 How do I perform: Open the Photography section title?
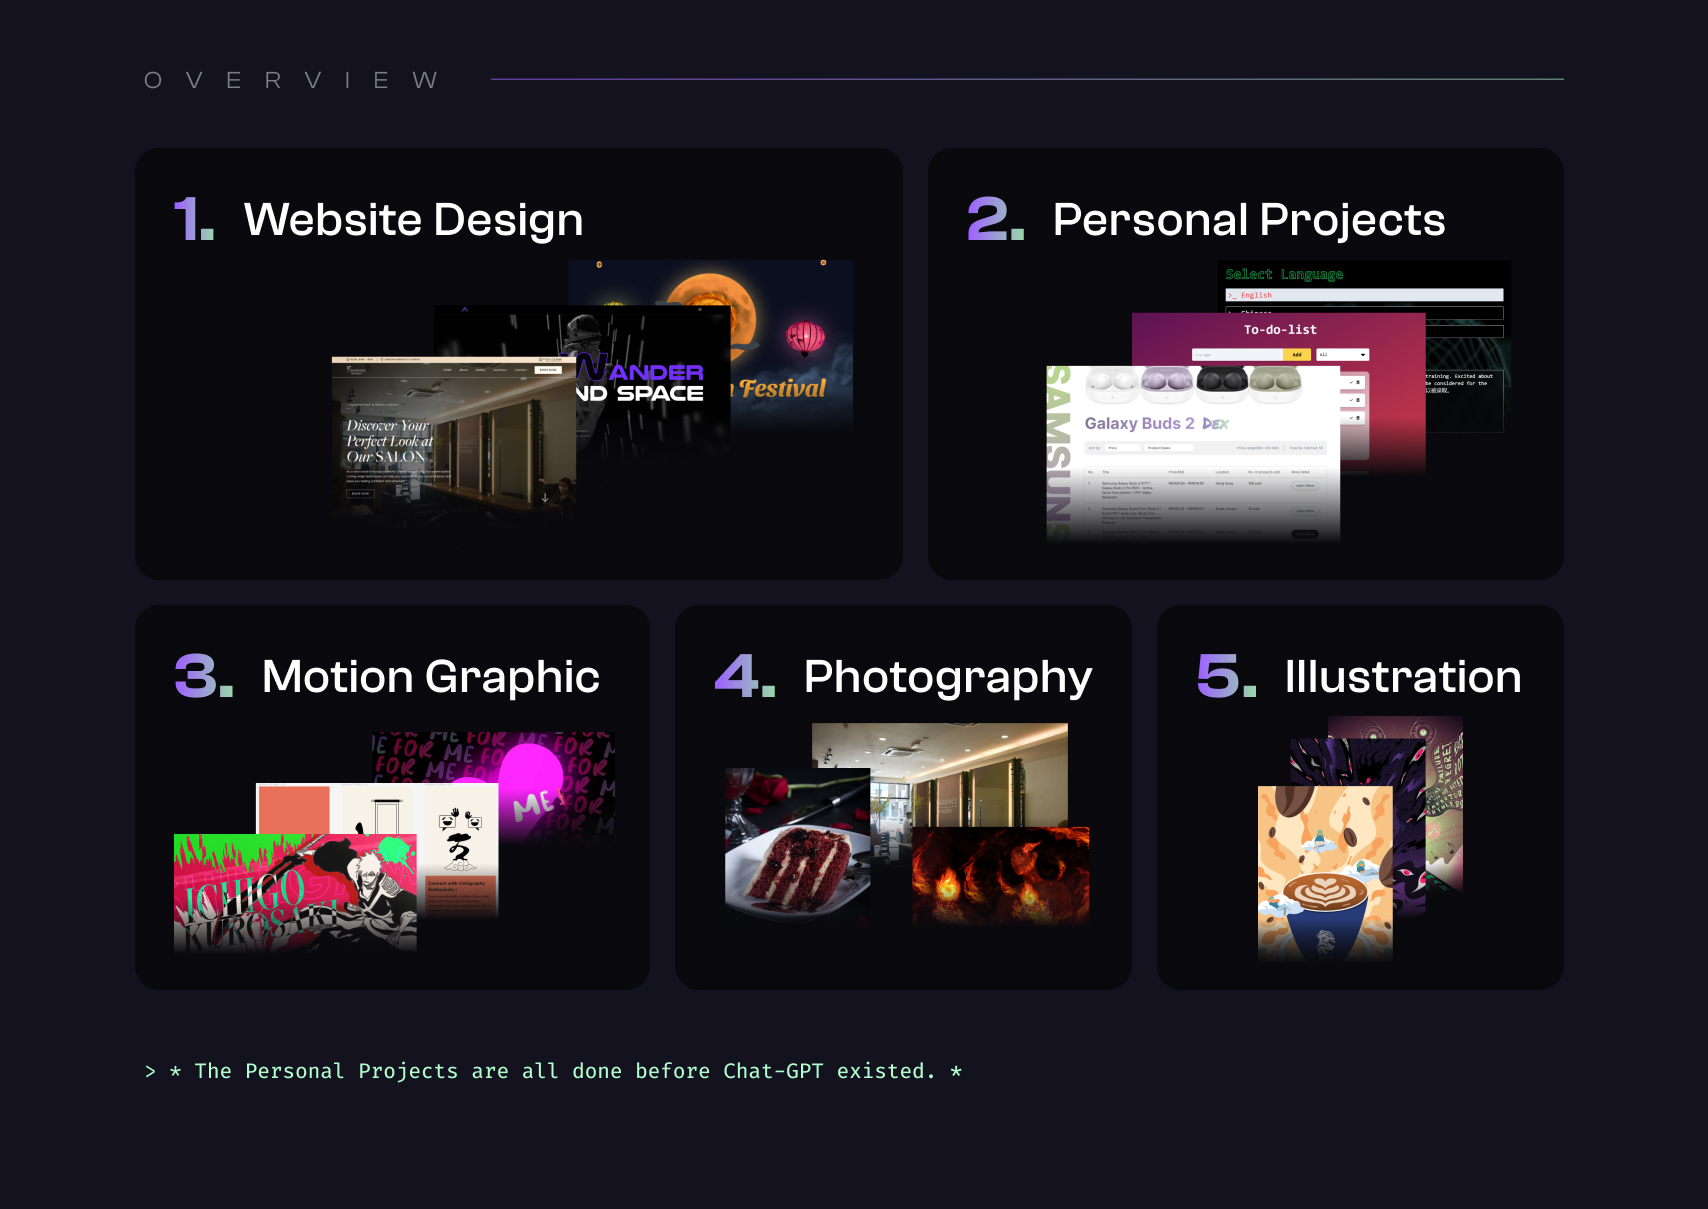[947, 677]
